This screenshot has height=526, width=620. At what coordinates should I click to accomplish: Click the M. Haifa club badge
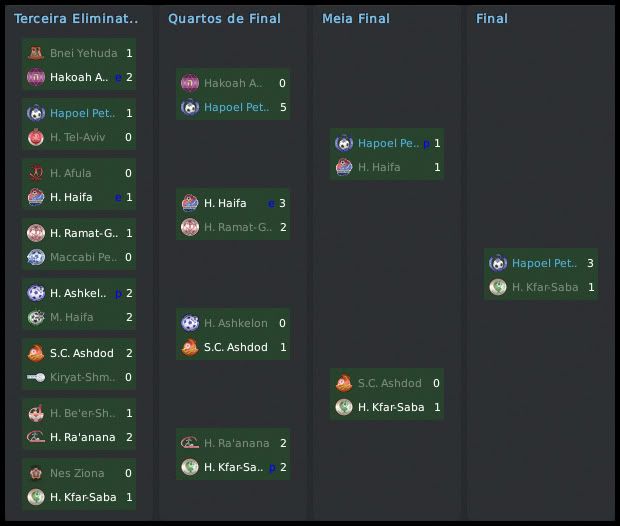tap(36, 317)
